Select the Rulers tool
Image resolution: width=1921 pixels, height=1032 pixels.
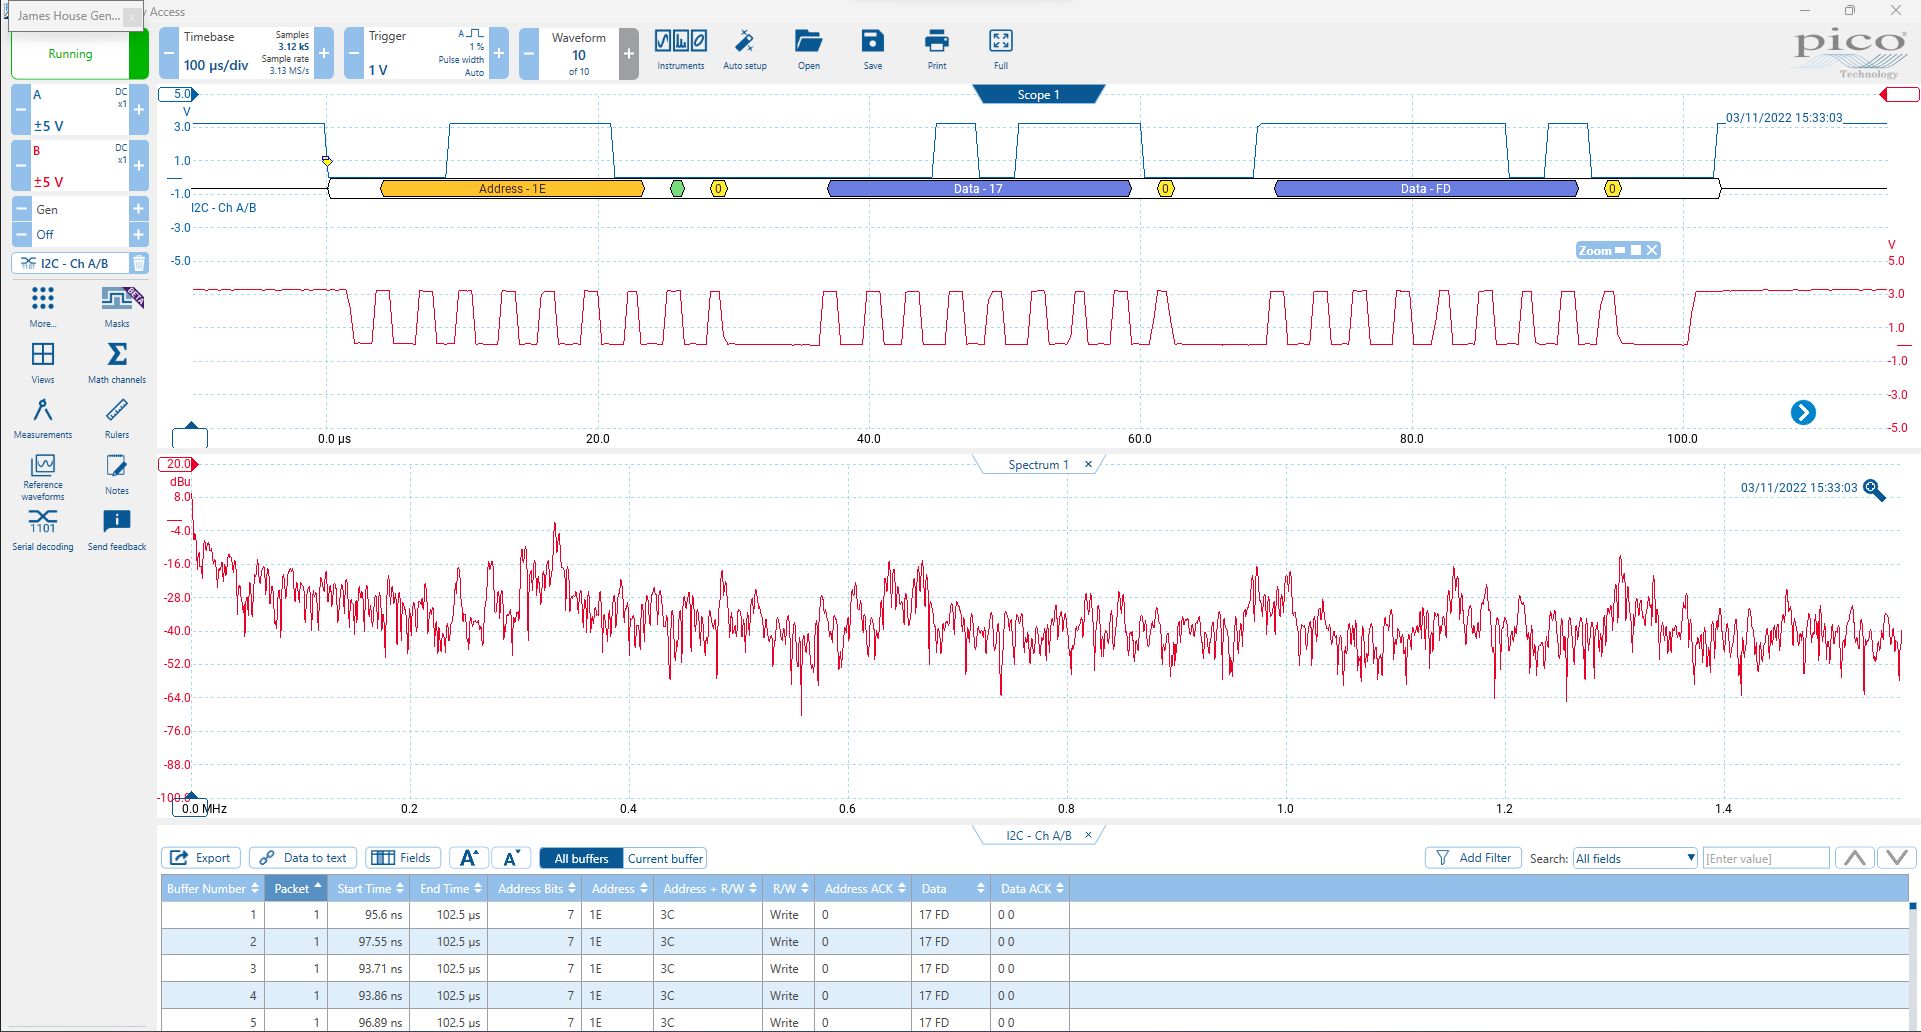click(117, 418)
